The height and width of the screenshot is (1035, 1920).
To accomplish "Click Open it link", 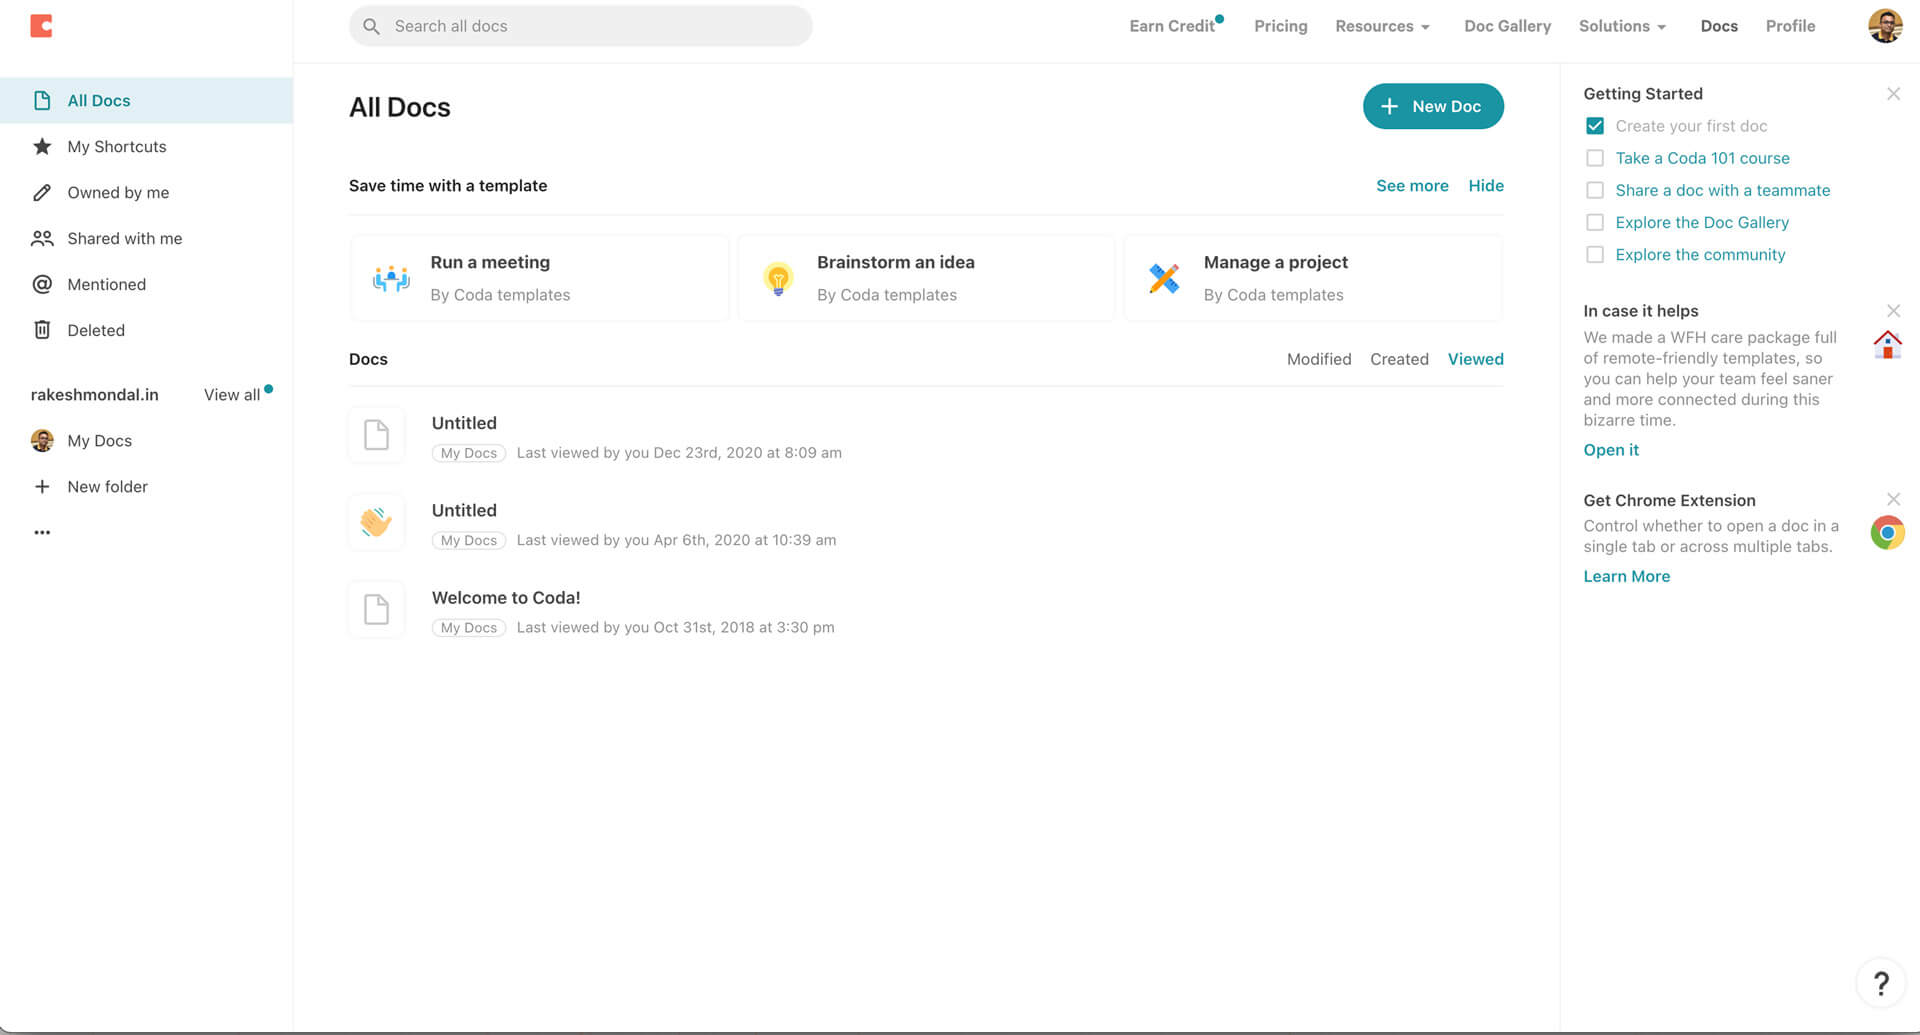I will click(1611, 450).
